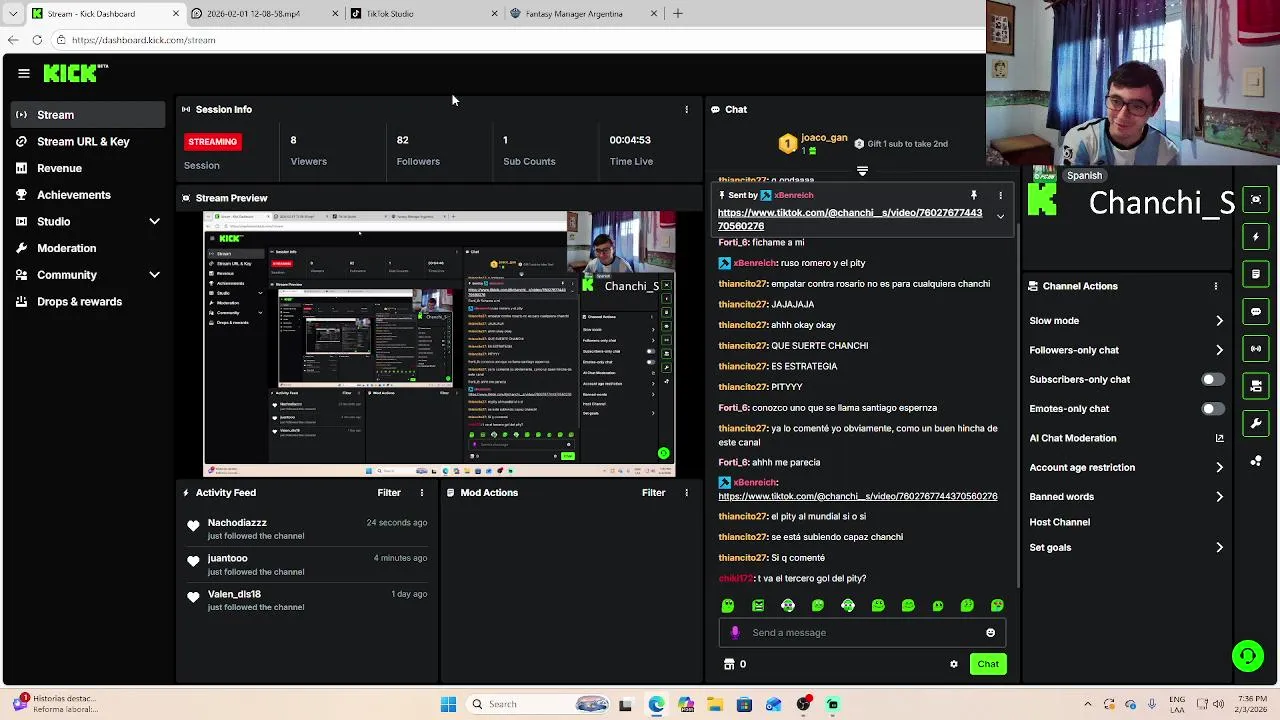Click the emoji picker in the message box
The image size is (1280, 720).
pos(990,632)
